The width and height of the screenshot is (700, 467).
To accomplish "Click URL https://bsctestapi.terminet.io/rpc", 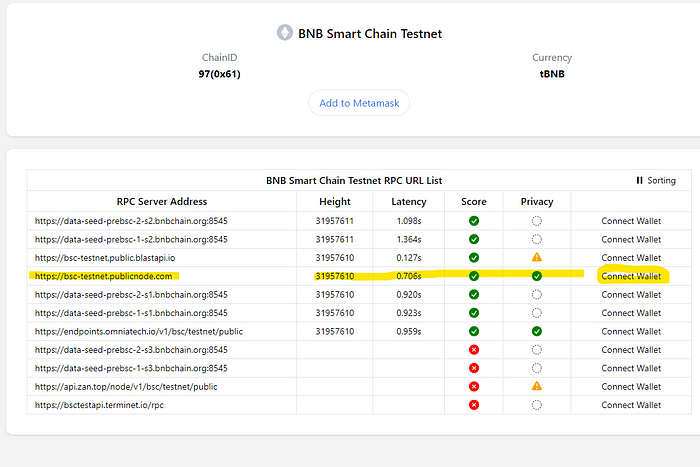I will point(99,405).
